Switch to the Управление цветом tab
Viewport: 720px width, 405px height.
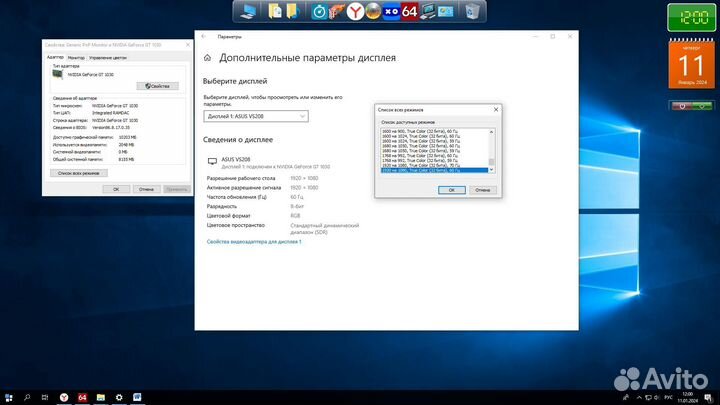click(x=108, y=58)
